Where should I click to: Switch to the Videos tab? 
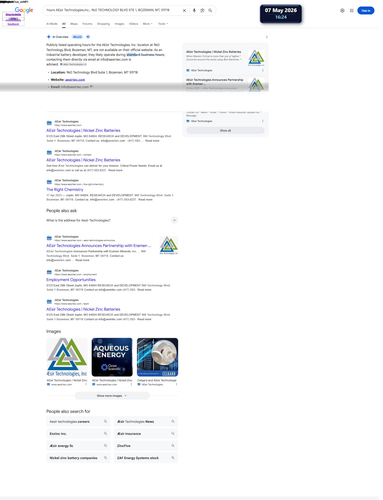click(x=133, y=24)
